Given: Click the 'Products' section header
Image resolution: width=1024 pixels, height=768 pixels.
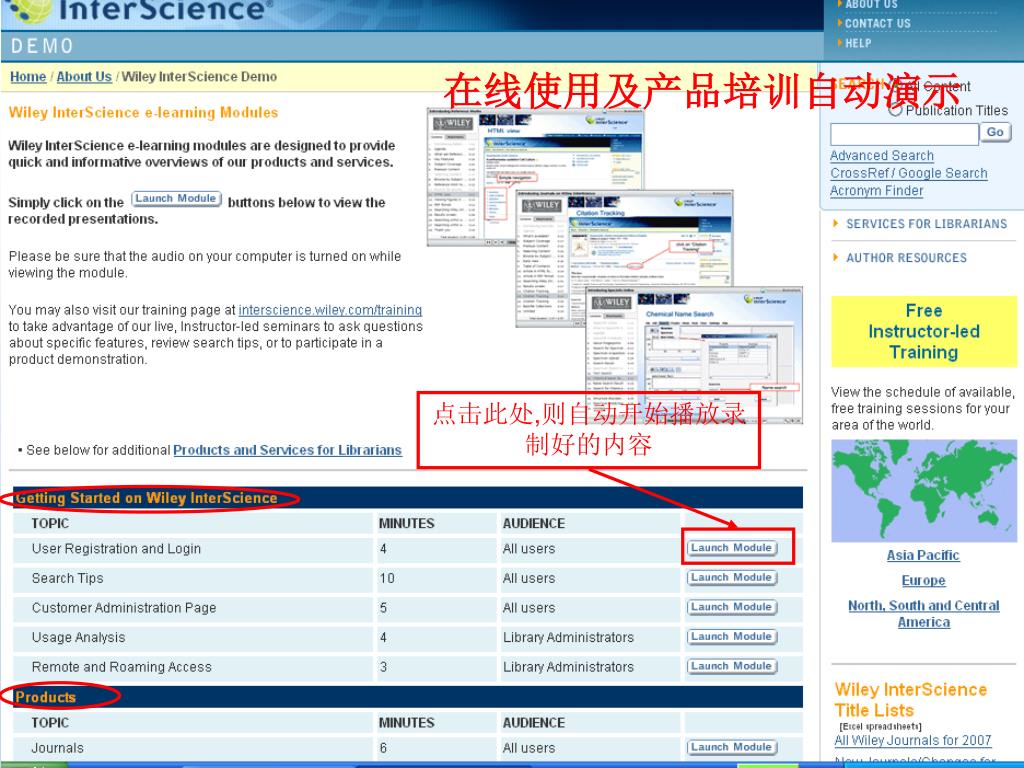Looking at the screenshot, I should (45, 697).
